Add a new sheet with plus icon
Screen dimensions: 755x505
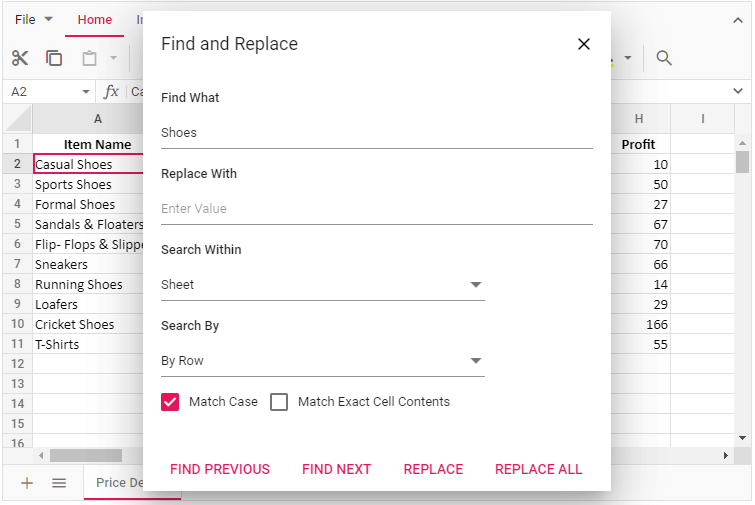pyautogui.click(x=27, y=483)
